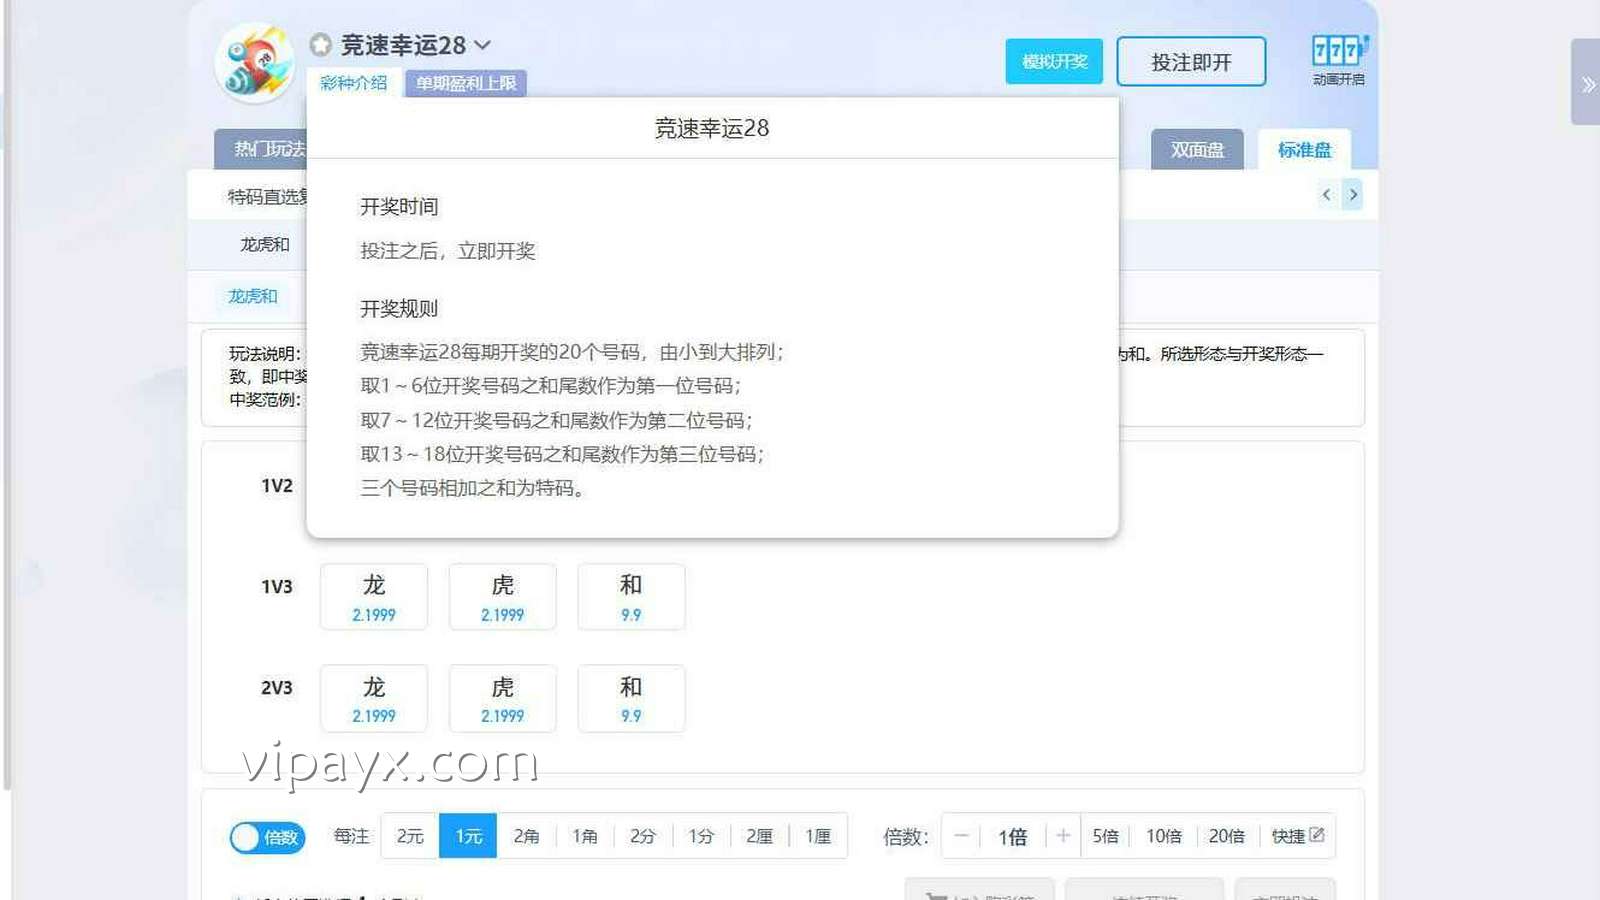1600x900 pixels.
Task: Click the 开奖规则 heading in the popup
Action: click(x=399, y=309)
